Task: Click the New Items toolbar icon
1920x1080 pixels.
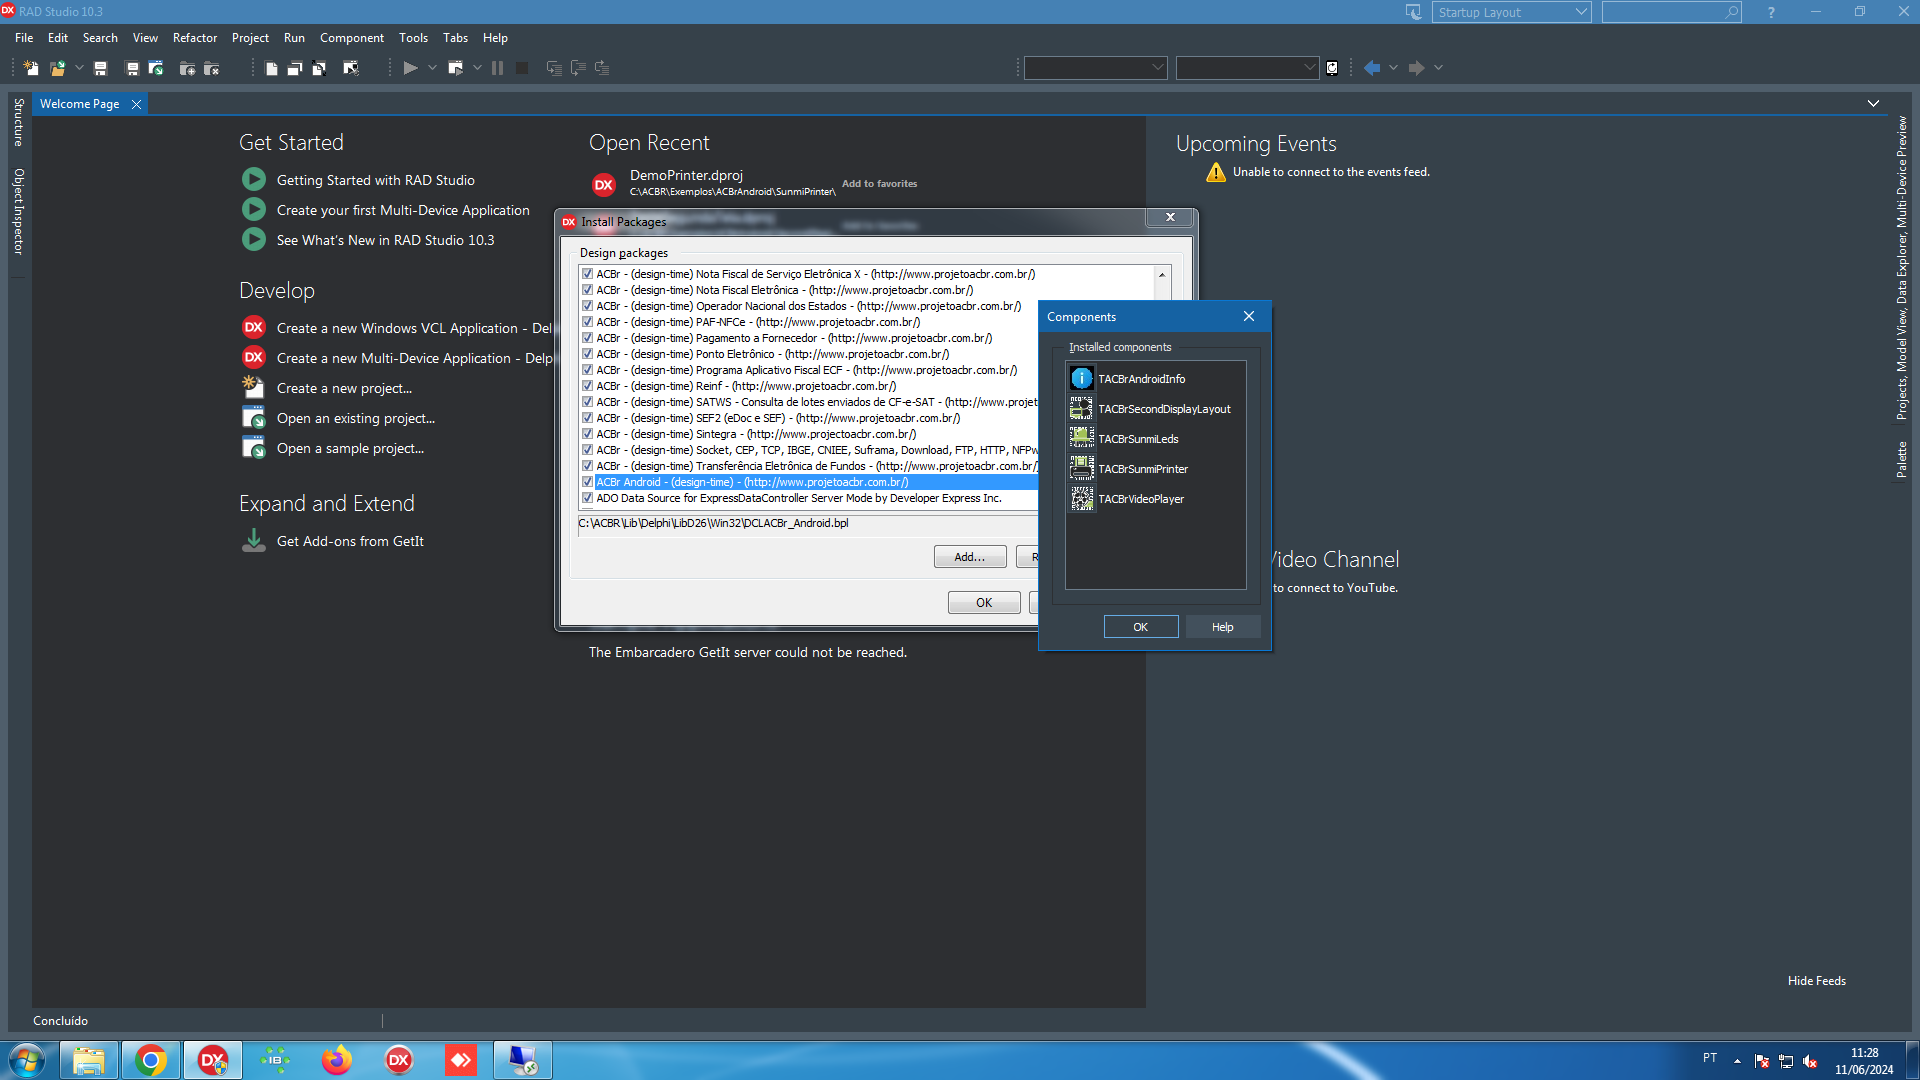Action: tap(31, 68)
